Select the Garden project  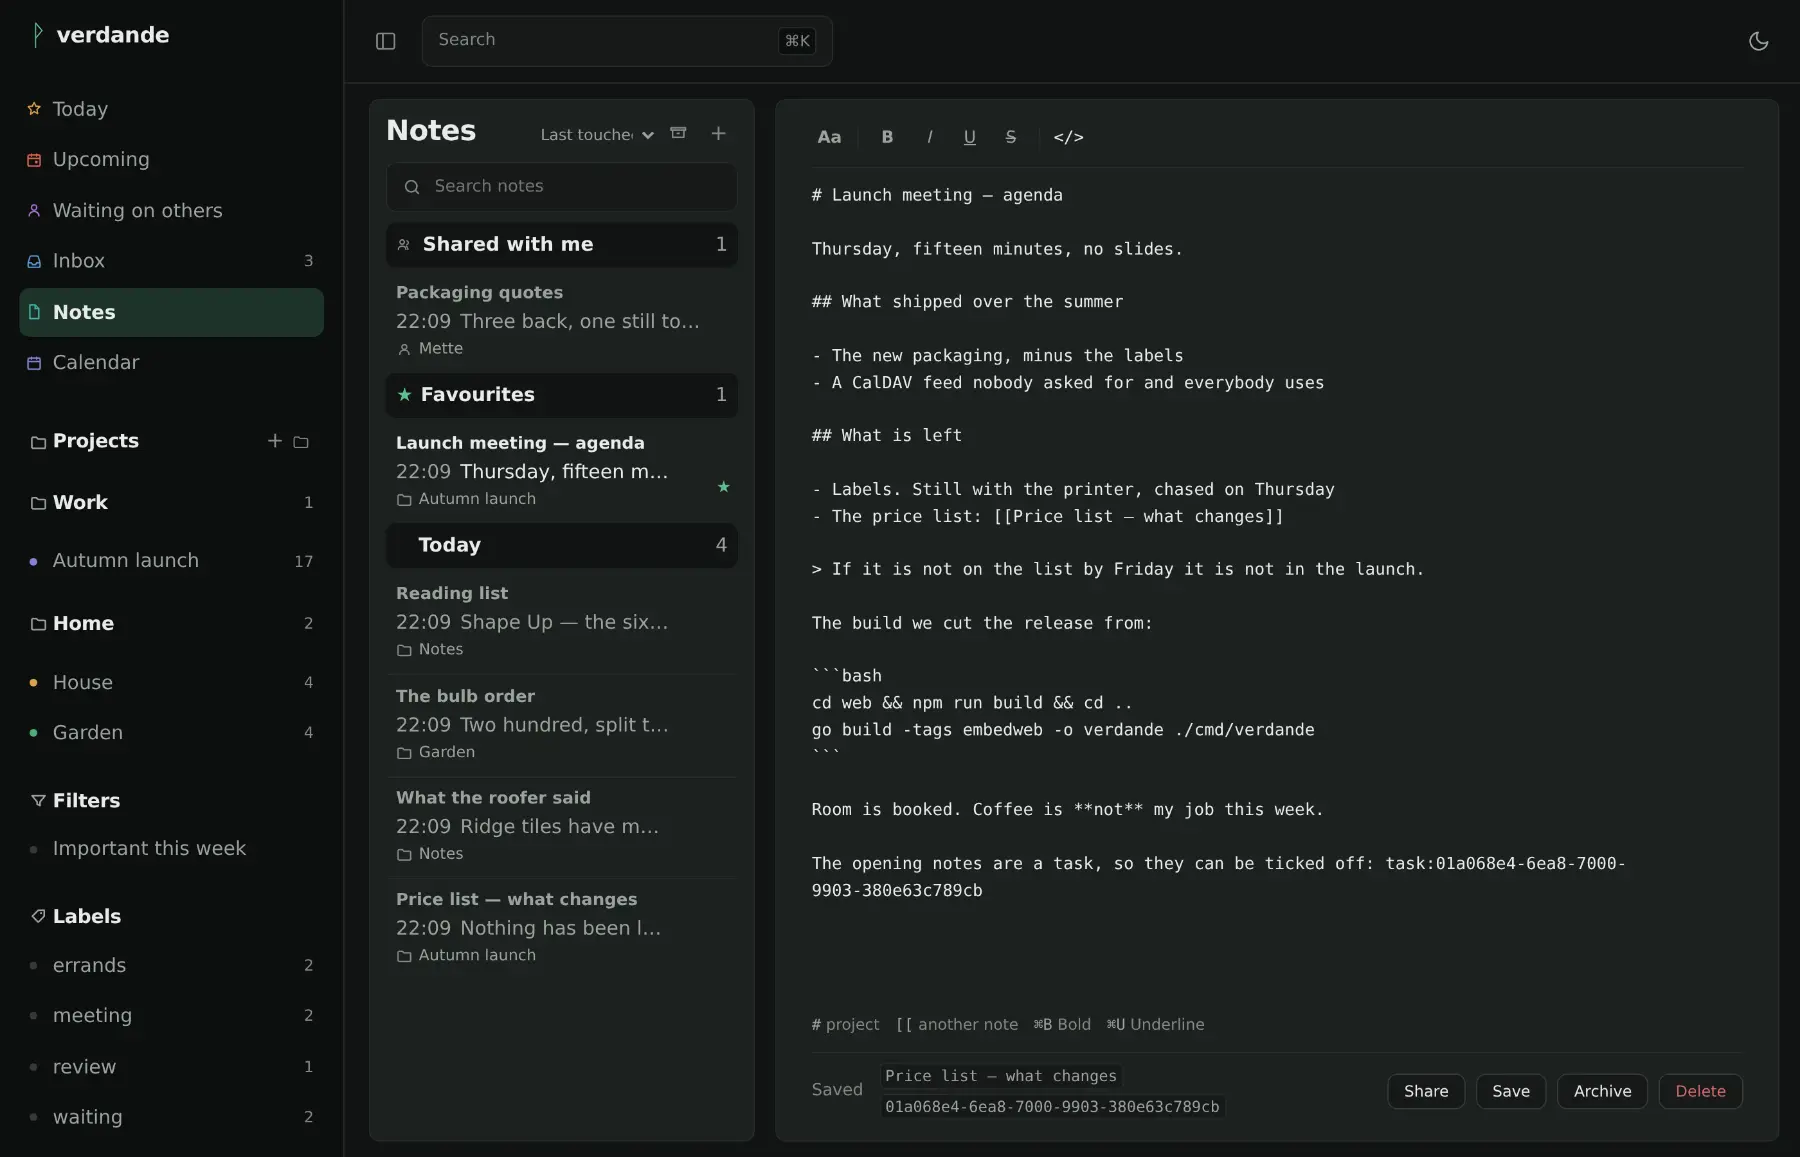pyautogui.click(x=172, y=733)
